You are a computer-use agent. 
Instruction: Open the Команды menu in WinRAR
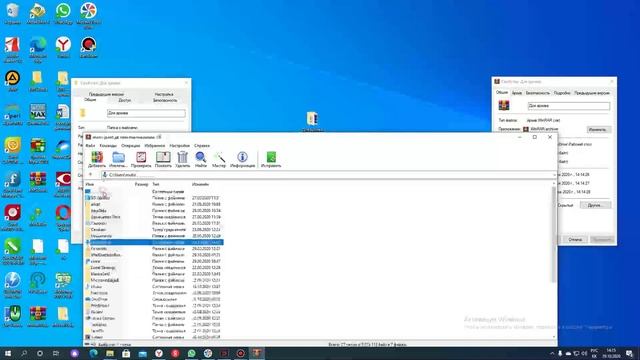108,145
